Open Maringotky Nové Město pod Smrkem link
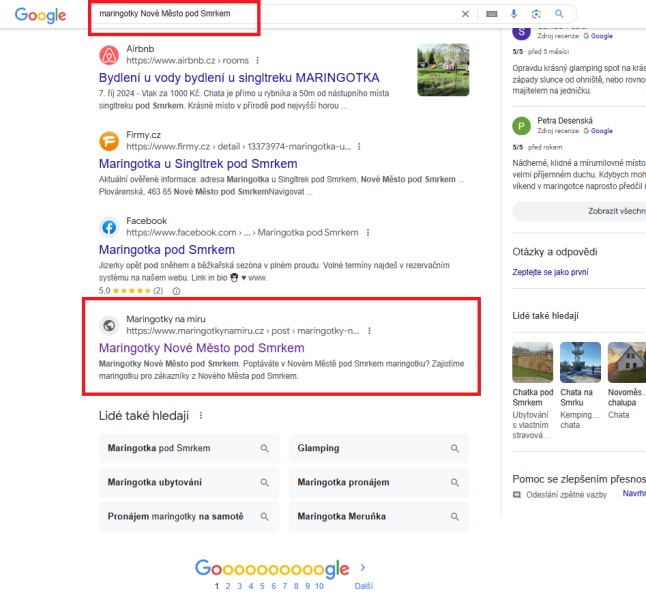646x600 pixels. coord(201,348)
